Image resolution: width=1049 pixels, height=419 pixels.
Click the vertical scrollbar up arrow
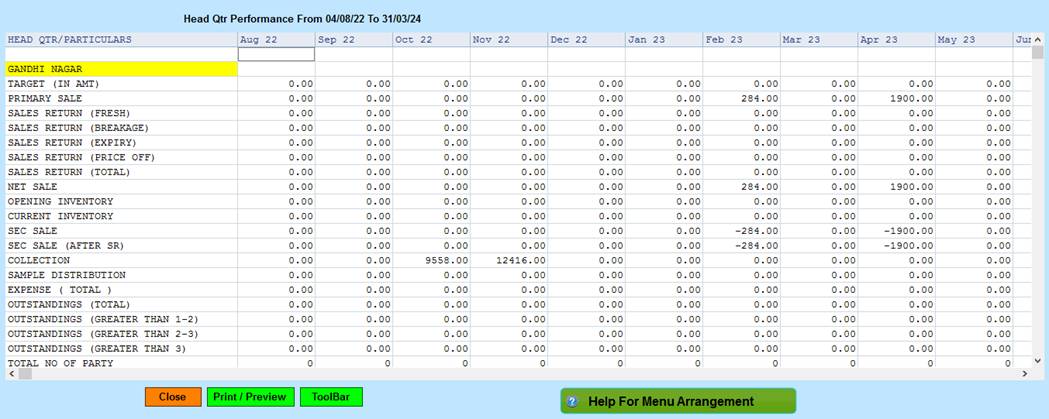coord(1037,39)
